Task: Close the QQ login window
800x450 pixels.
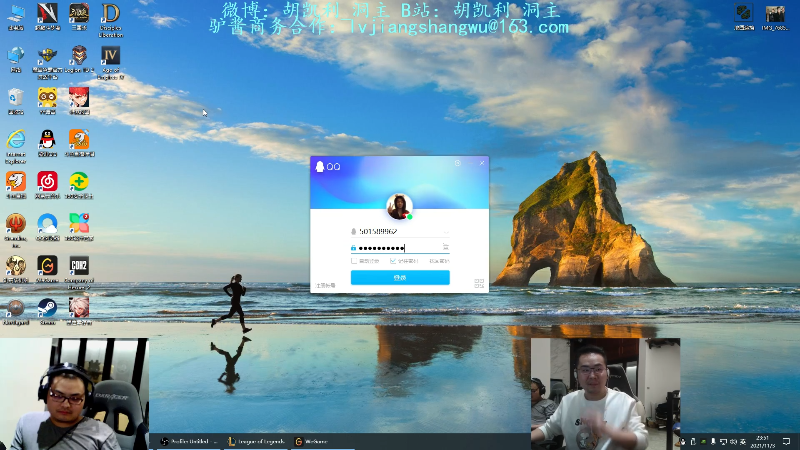Action: point(482,163)
